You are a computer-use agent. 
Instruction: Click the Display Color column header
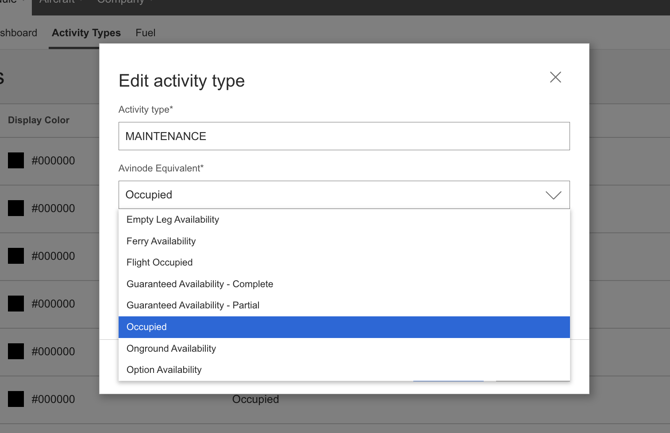point(38,120)
